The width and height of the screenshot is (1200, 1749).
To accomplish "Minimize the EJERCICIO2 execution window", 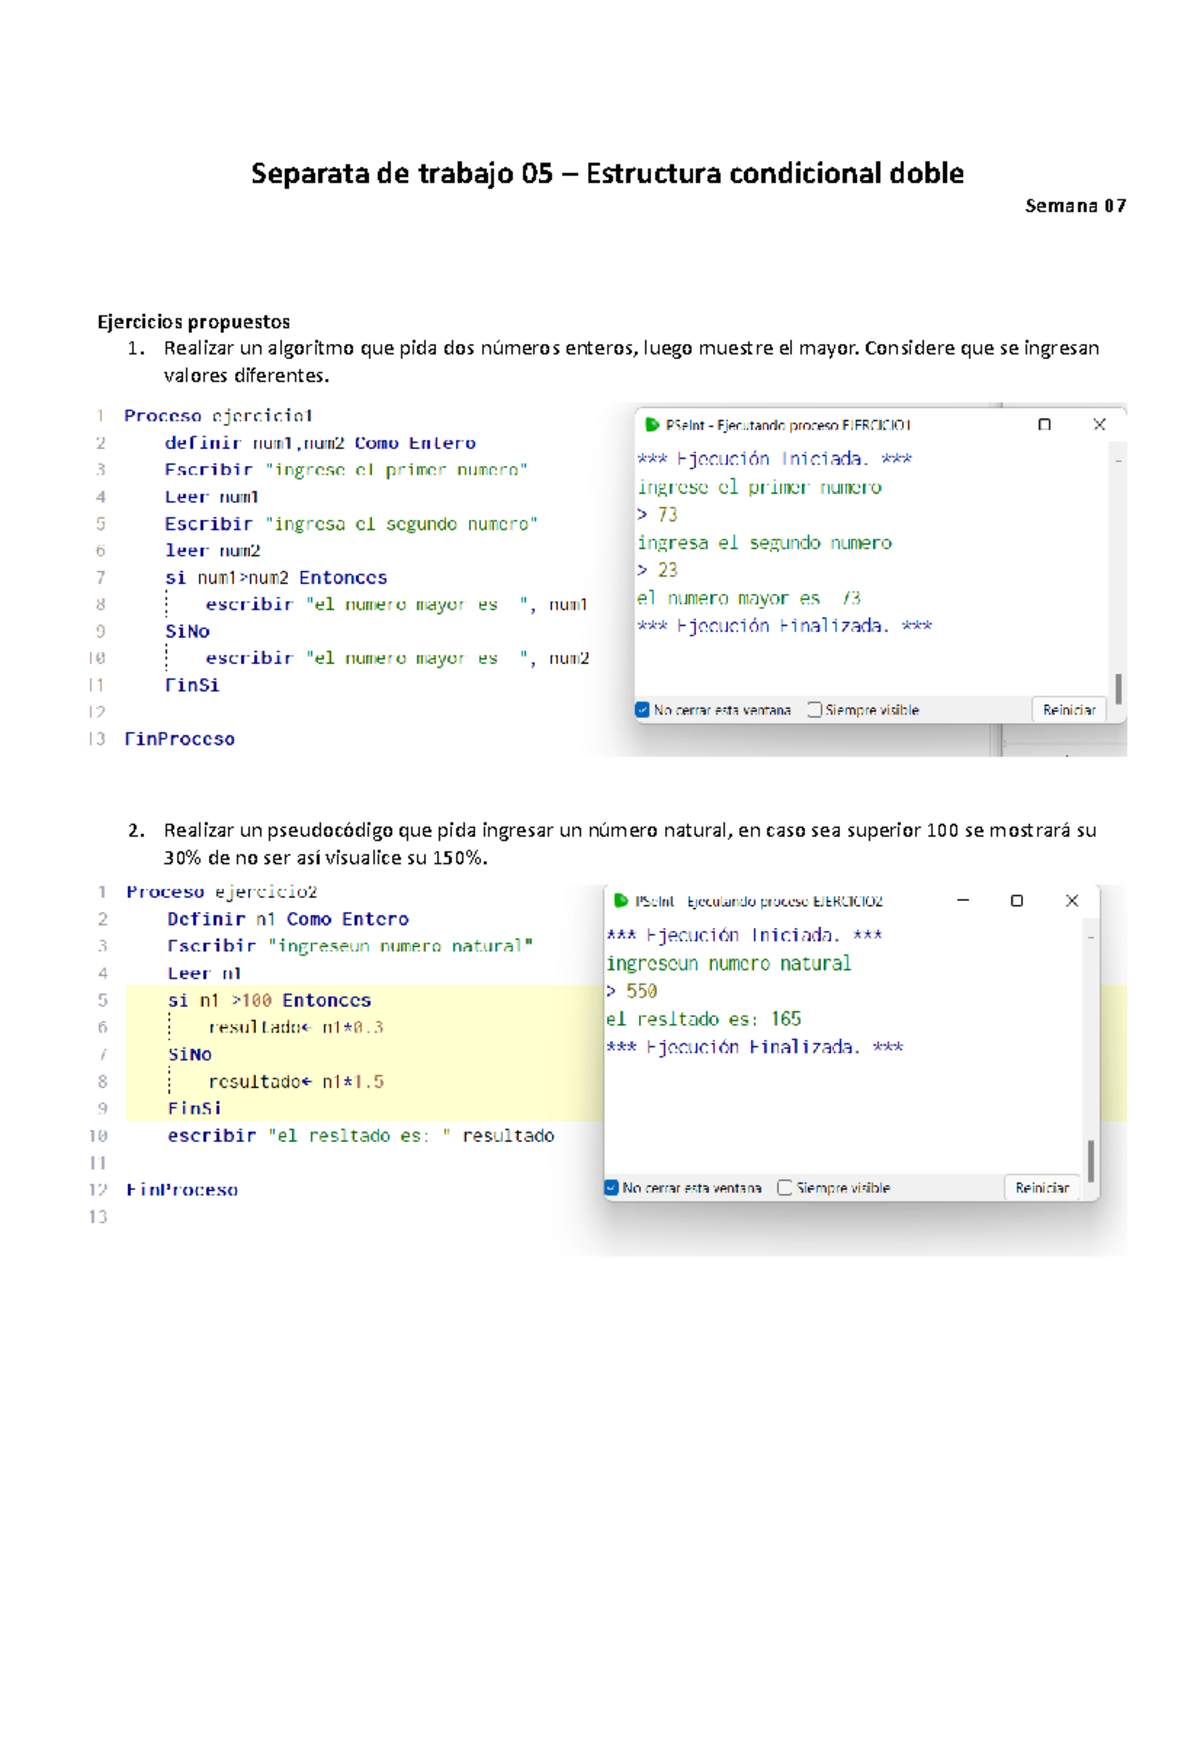I will pyautogui.click(x=963, y=901).
